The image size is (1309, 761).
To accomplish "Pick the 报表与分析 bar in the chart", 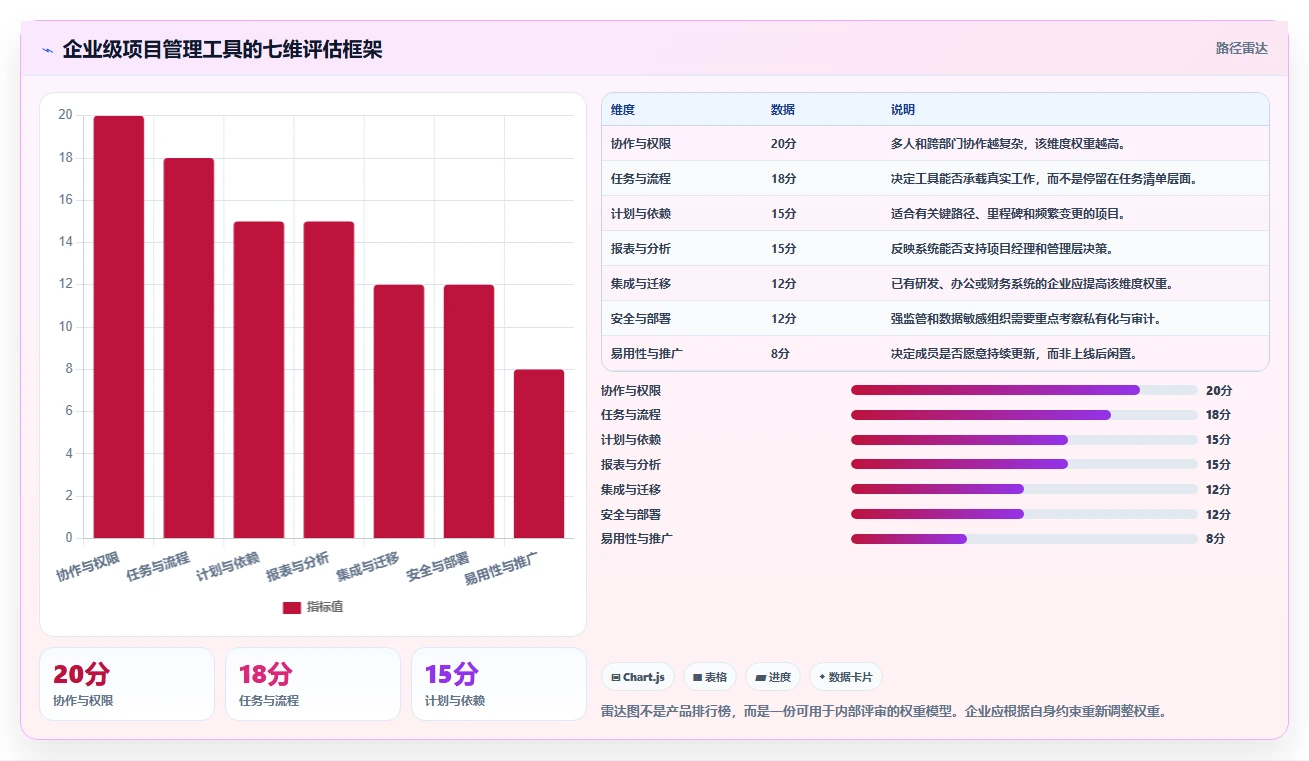I will (x=329, y=380).
